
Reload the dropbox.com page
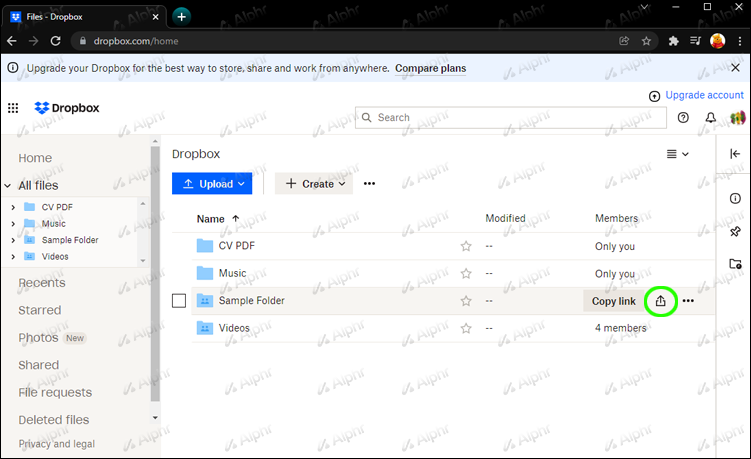pos(56,41)
